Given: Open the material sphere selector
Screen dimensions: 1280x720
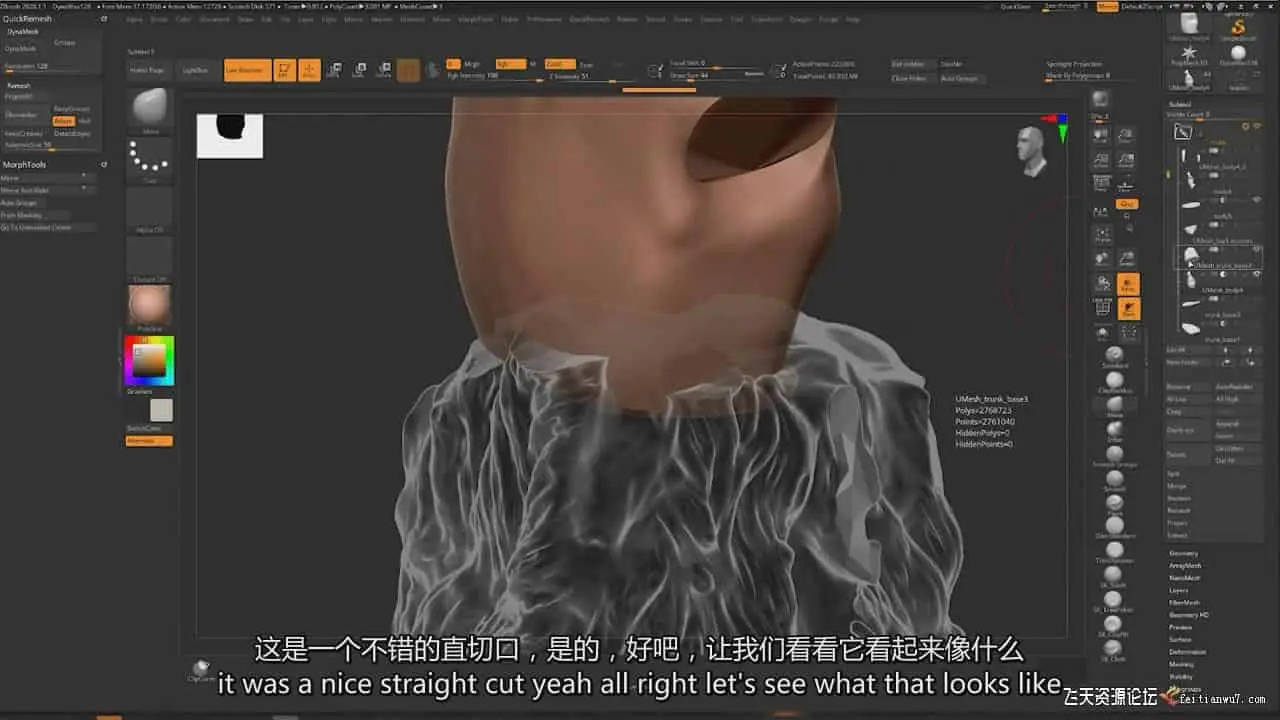Looking at the screenshot, I should coord(149,307).
